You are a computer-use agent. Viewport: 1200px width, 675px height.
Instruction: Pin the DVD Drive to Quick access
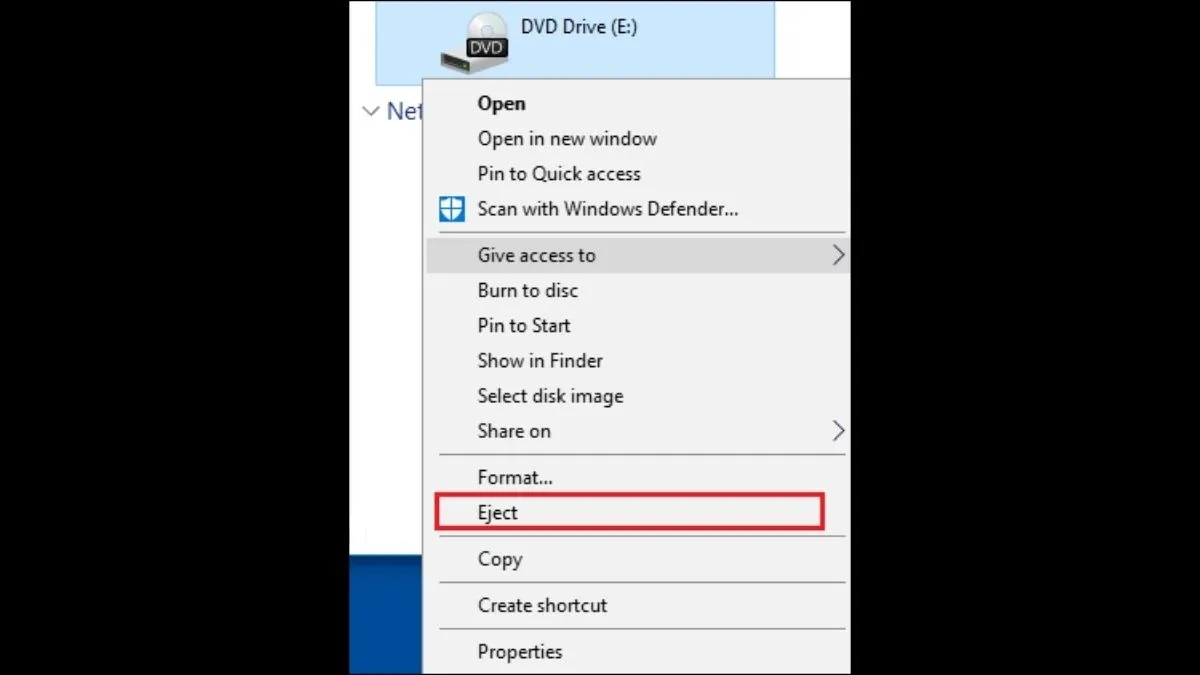tap(559, 173)
